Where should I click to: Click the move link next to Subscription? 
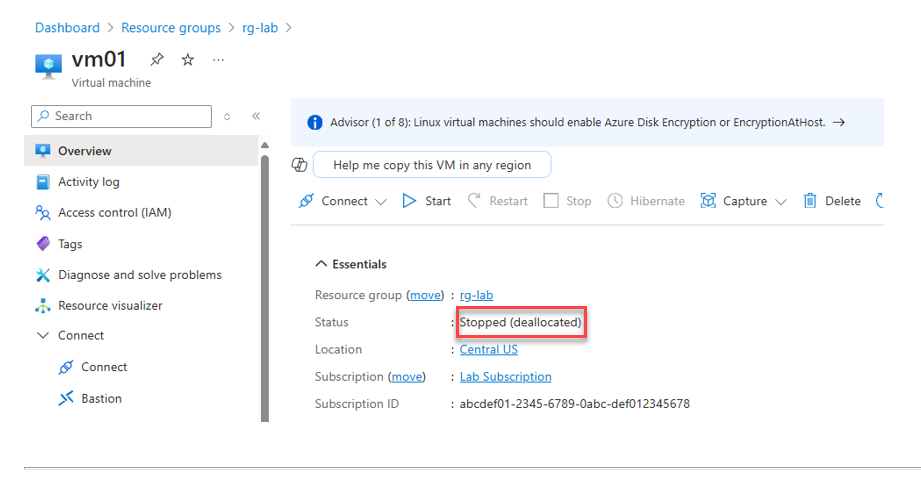tap(407, 377)
